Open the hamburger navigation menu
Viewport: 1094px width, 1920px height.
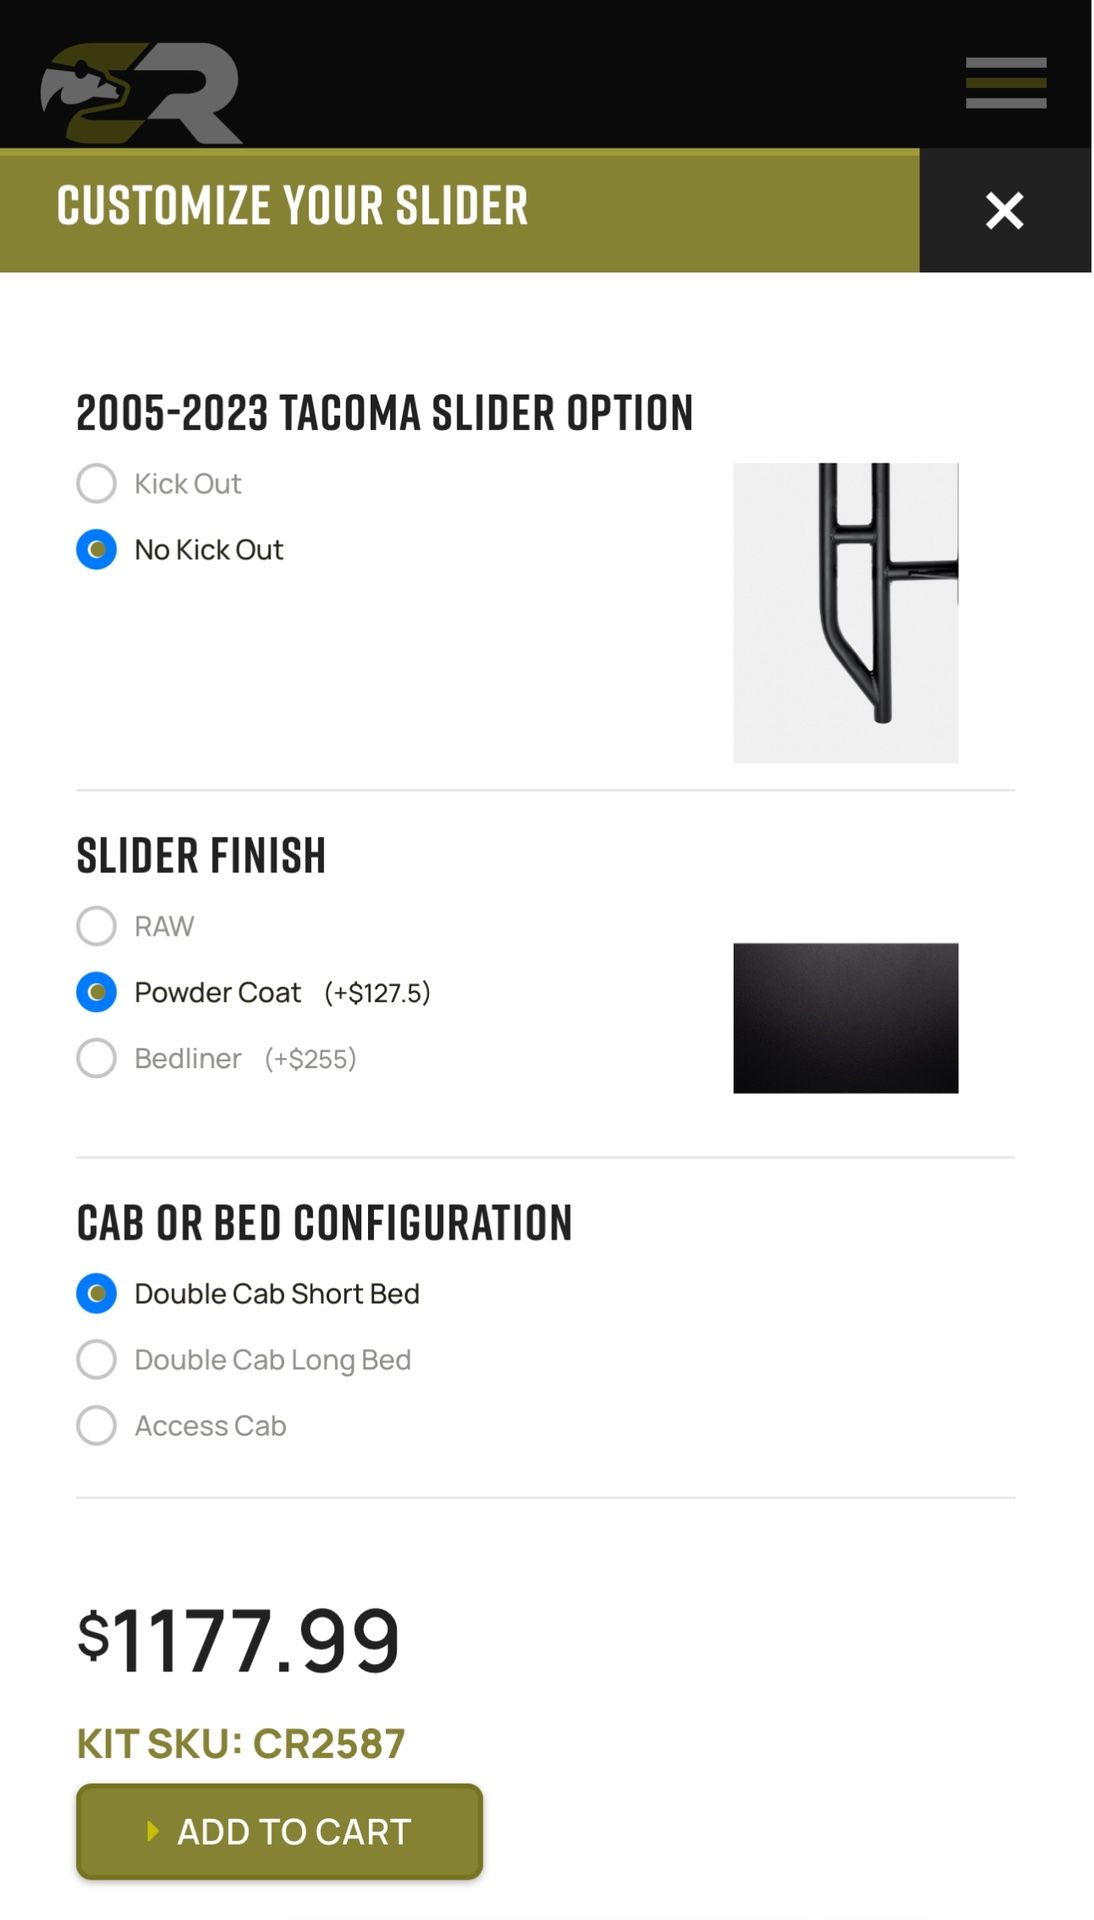click(1005, 83)
